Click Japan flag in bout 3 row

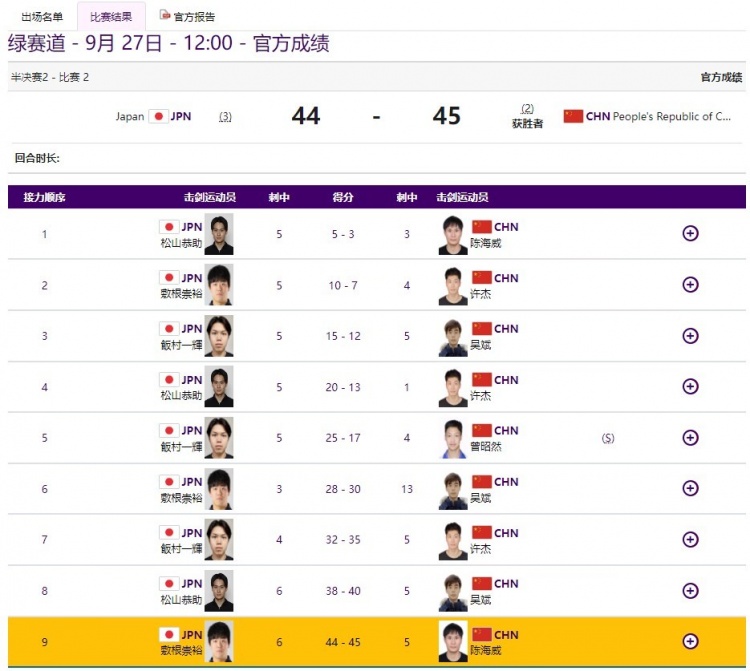click(x=169, y=329)
